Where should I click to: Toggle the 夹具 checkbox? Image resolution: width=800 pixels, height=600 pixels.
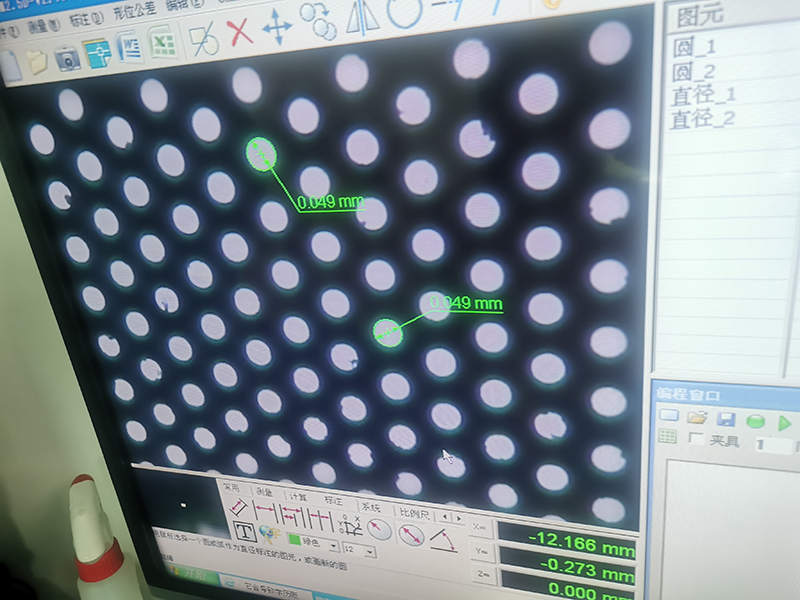point(696,438)
